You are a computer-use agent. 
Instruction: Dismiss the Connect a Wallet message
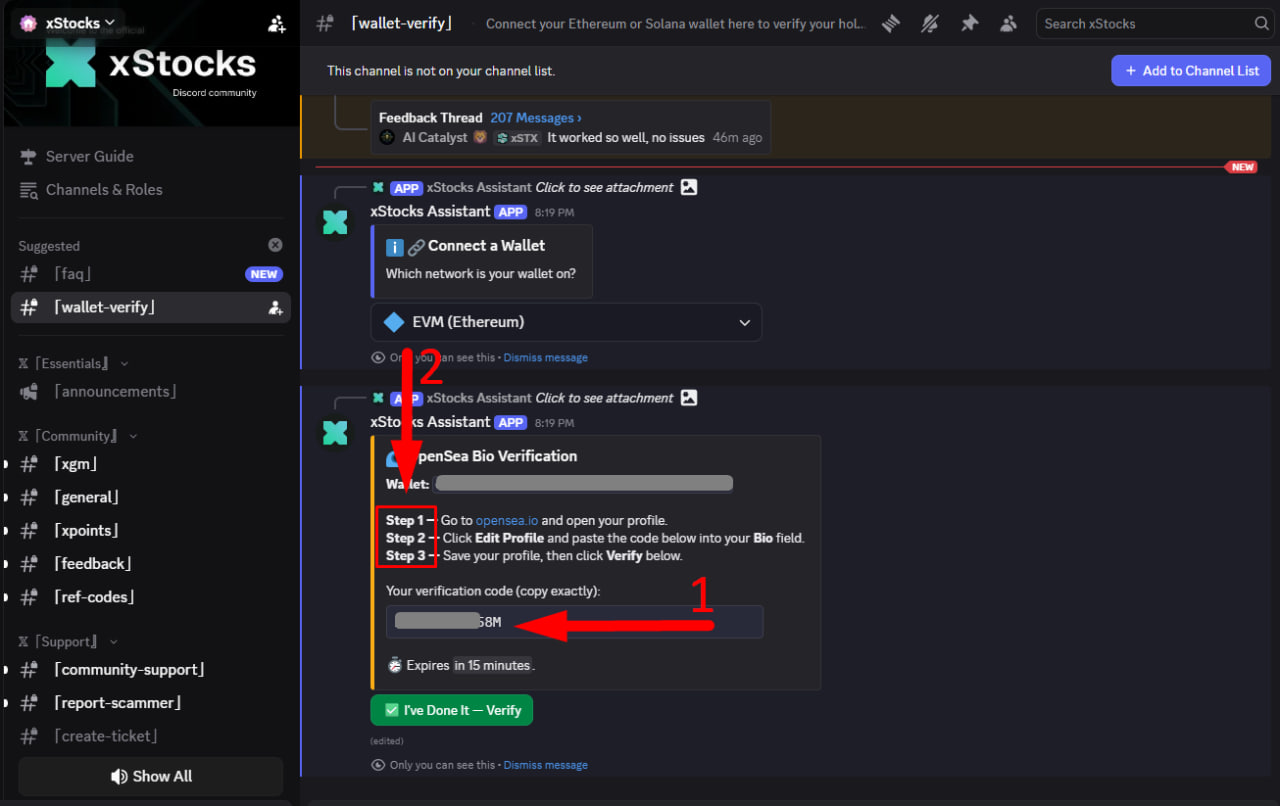[545, 357]
